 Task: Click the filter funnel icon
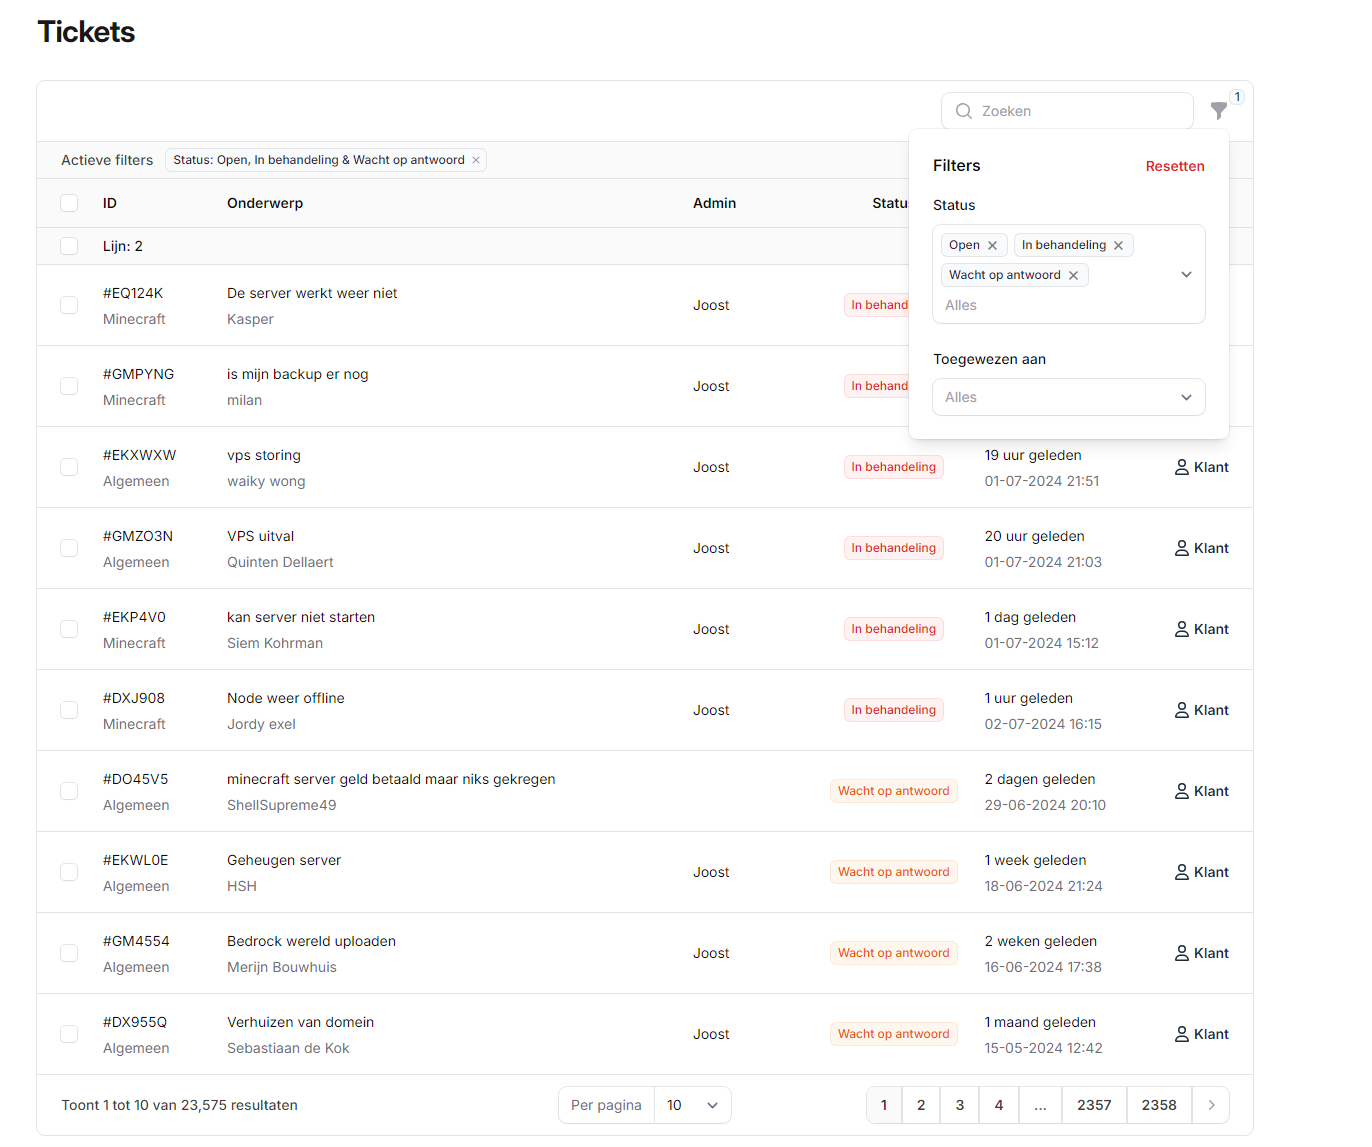coord(1218,111)
